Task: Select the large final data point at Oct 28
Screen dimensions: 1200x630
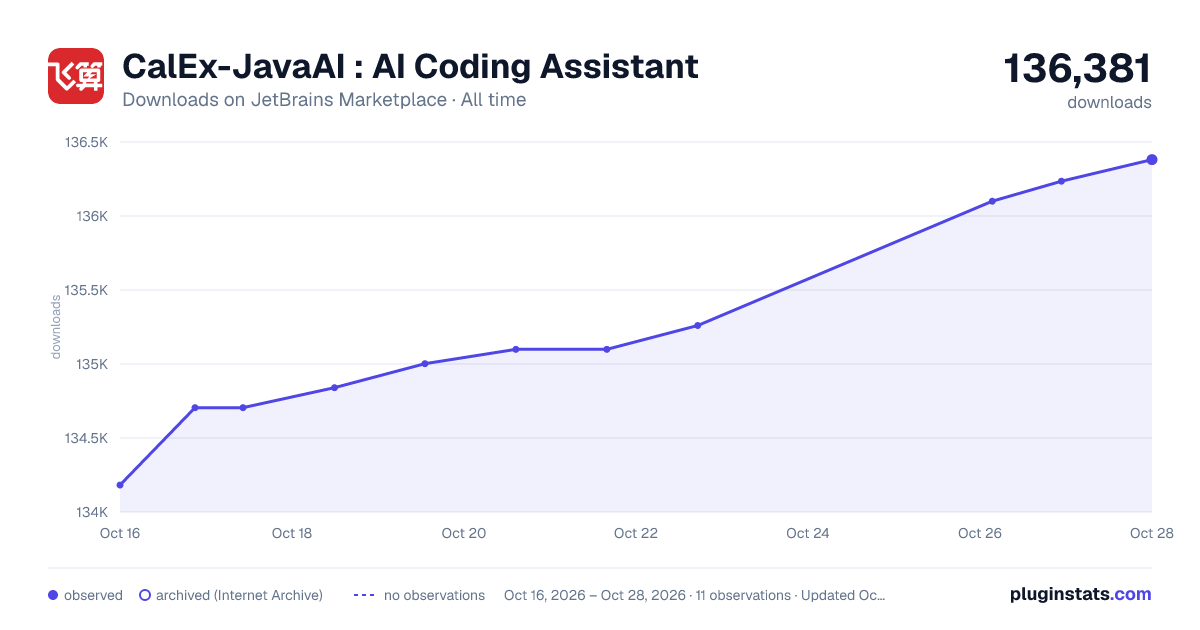Action: [1152, 160]
